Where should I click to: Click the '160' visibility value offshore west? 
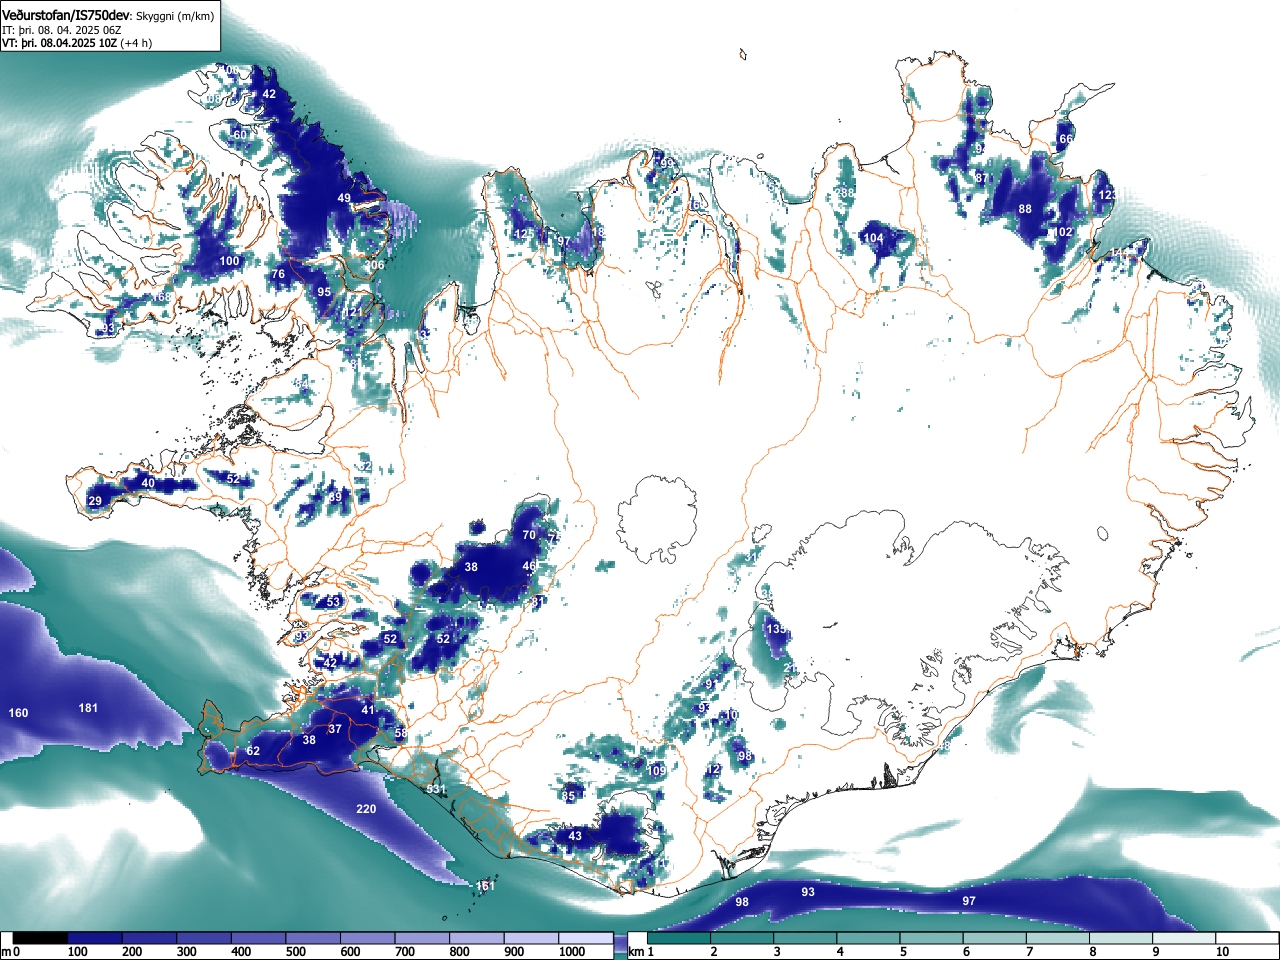pos(18,713)
